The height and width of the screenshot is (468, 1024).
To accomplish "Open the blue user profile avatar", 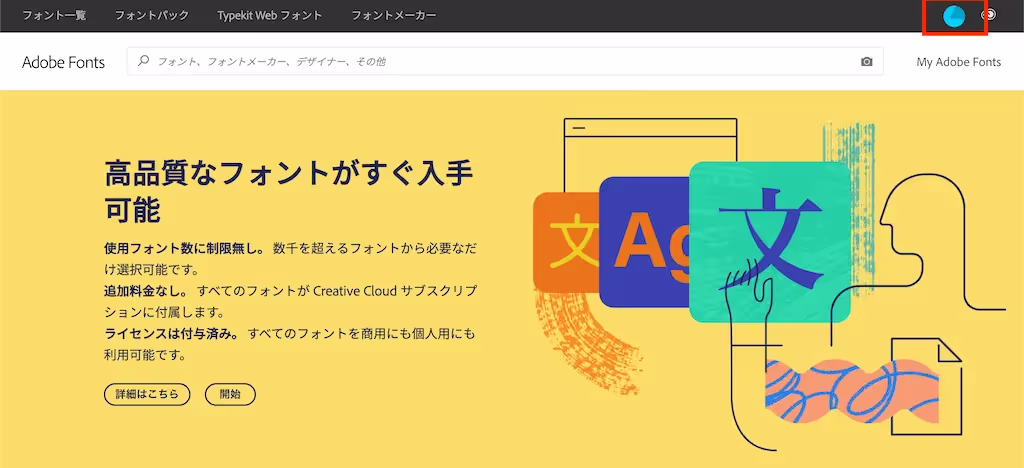I will click(954, 16).
